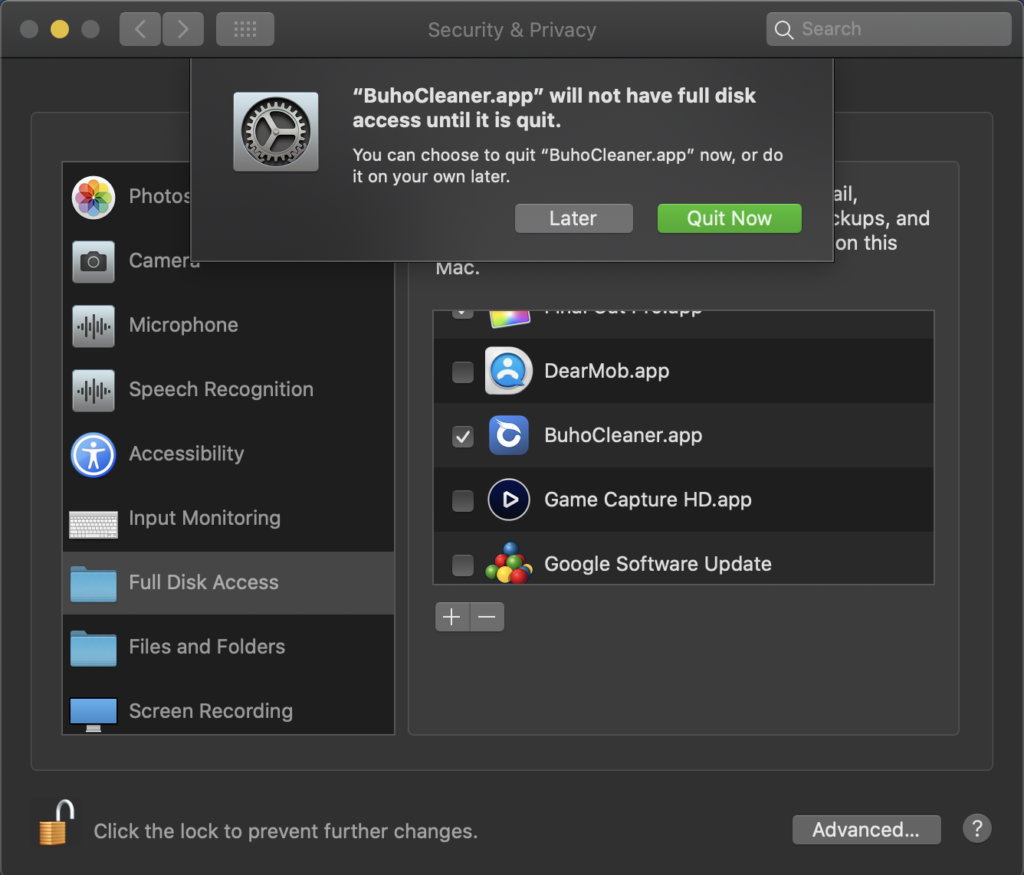
Task: Click the padlock icon to lock changes
Action: [56, 823]
